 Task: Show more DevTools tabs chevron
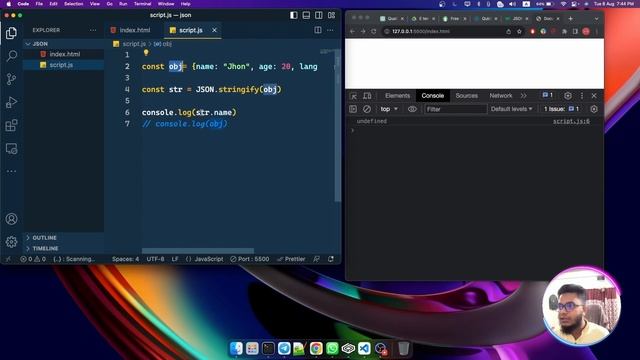click(x=524, y=96)
